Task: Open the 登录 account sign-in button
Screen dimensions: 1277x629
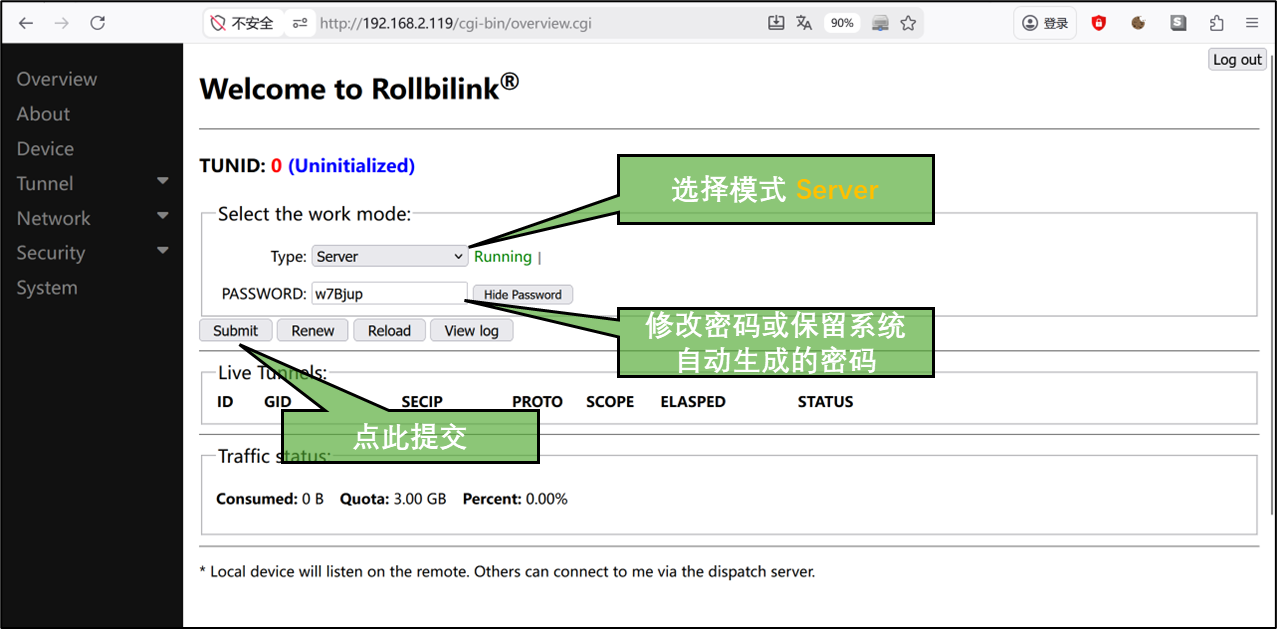Action: tap(1046, 23)
